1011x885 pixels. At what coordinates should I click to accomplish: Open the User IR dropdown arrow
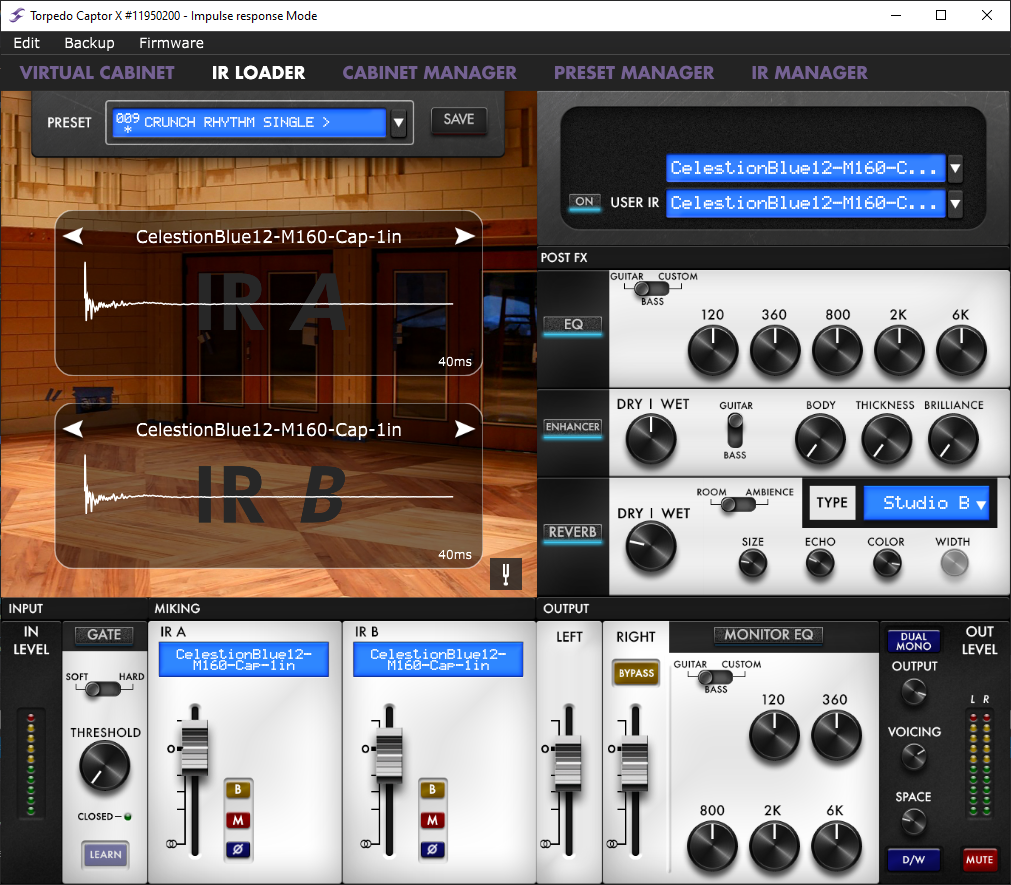click(956, 204)
